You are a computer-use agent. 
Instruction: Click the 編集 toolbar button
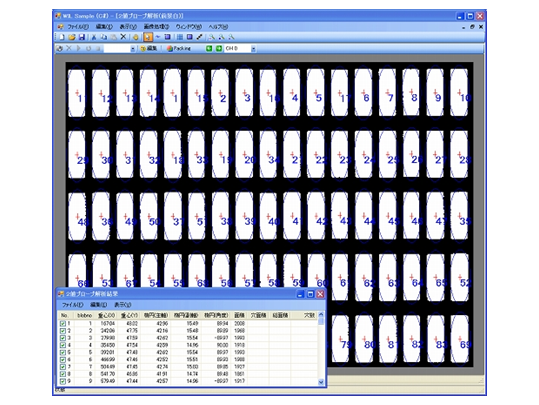pyautogui.click(x=149, y=48)
